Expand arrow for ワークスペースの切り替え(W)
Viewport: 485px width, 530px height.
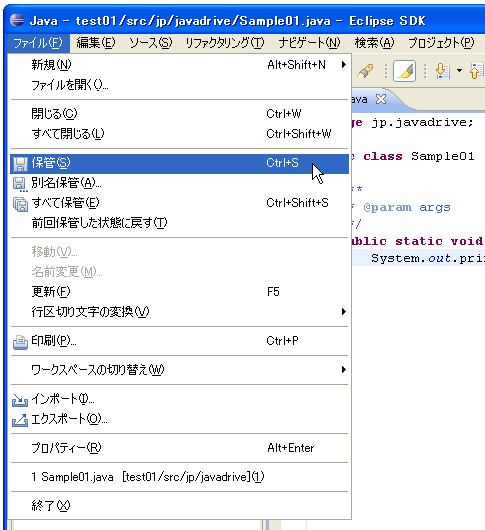(x=343, y=370)
